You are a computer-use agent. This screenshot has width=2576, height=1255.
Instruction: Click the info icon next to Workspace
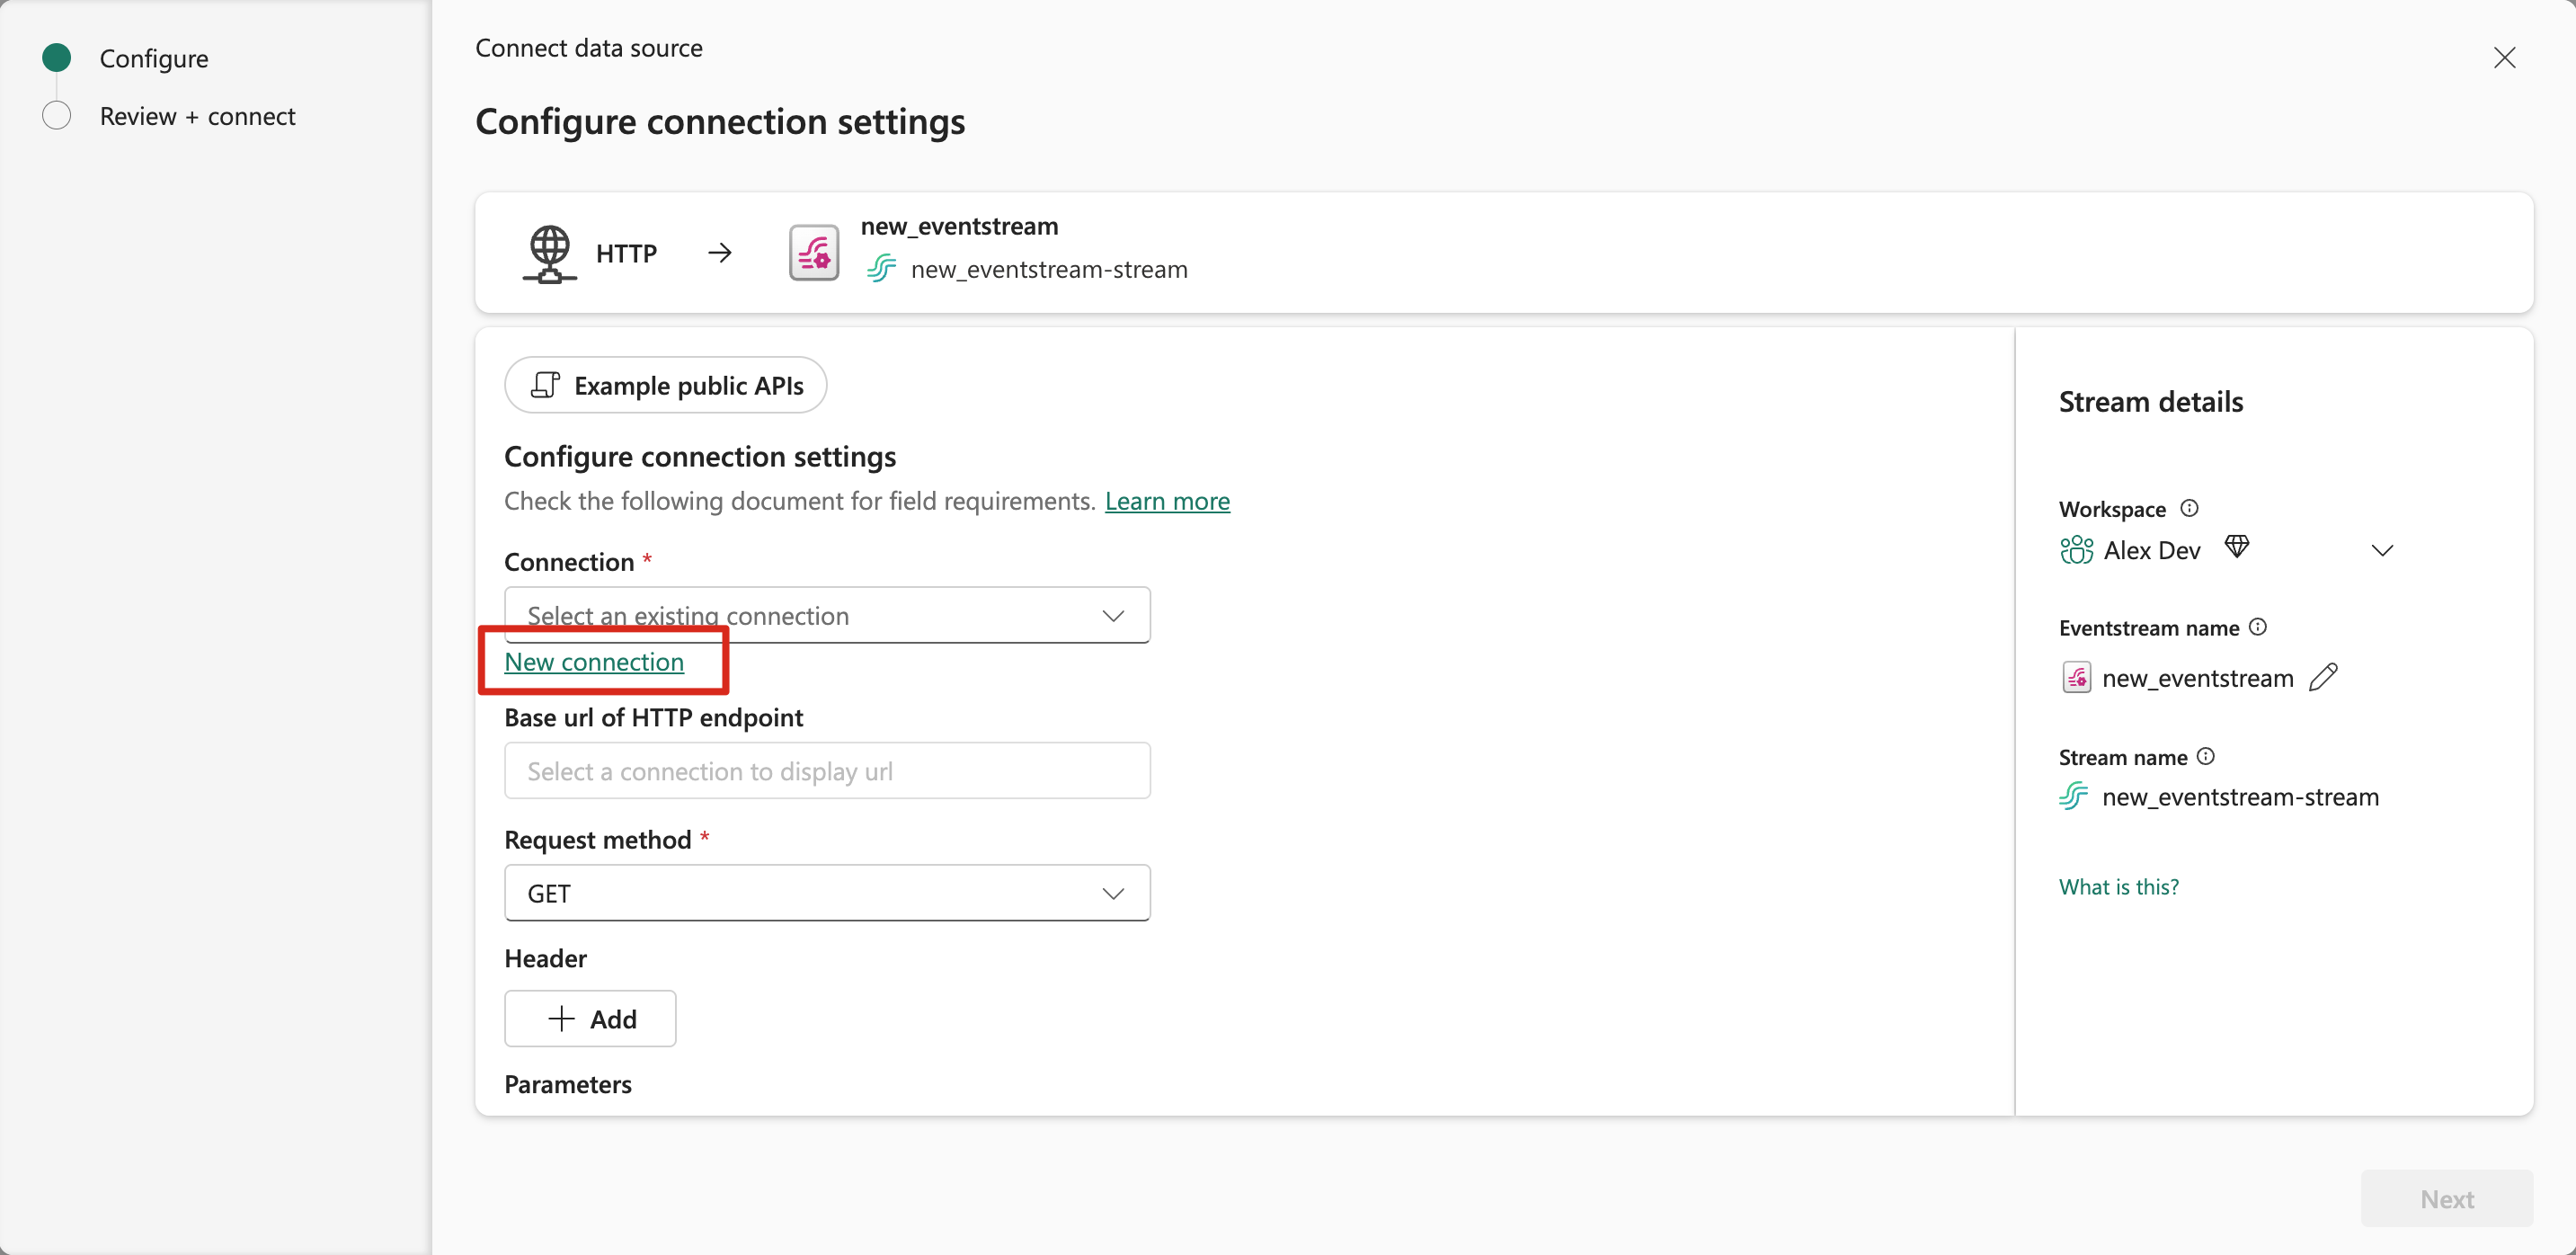pos(2189,508)
